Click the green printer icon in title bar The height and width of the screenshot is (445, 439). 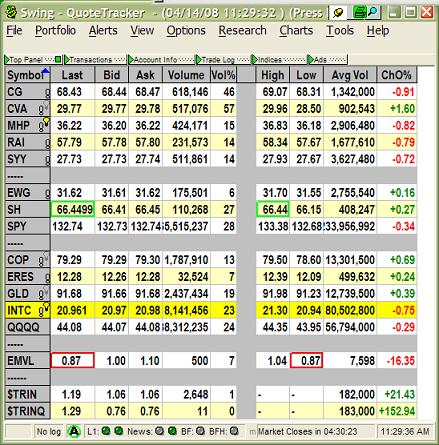[359, 13]
